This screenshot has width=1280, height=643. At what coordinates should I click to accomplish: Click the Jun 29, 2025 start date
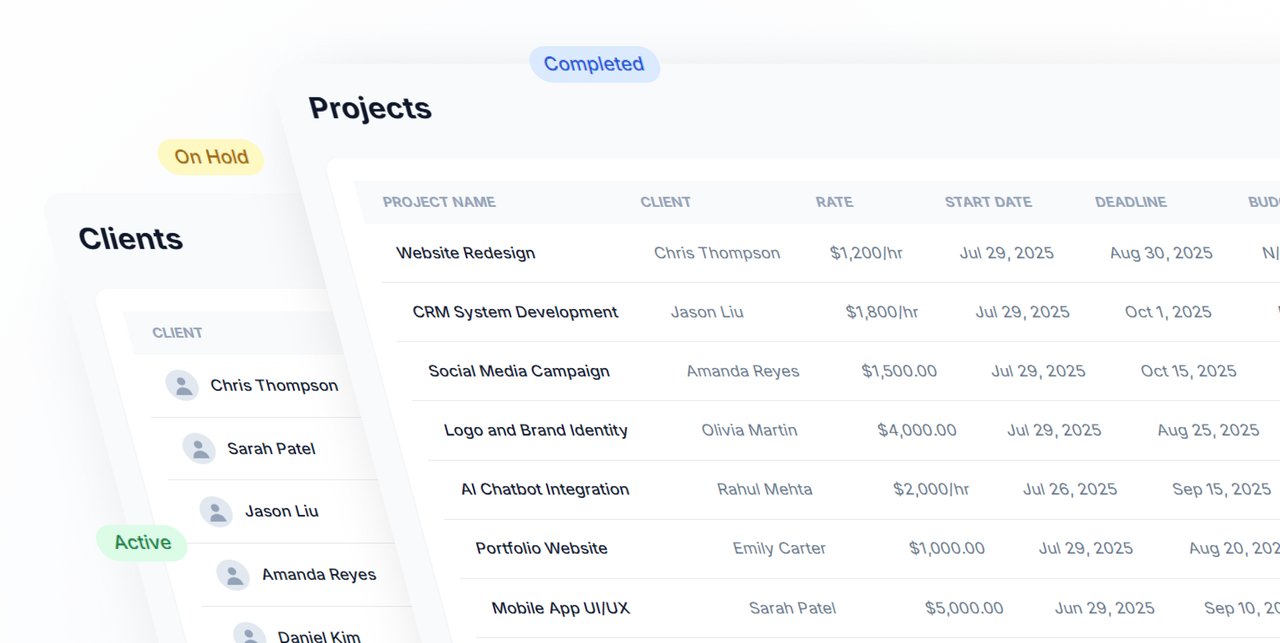pos(1104,608)
